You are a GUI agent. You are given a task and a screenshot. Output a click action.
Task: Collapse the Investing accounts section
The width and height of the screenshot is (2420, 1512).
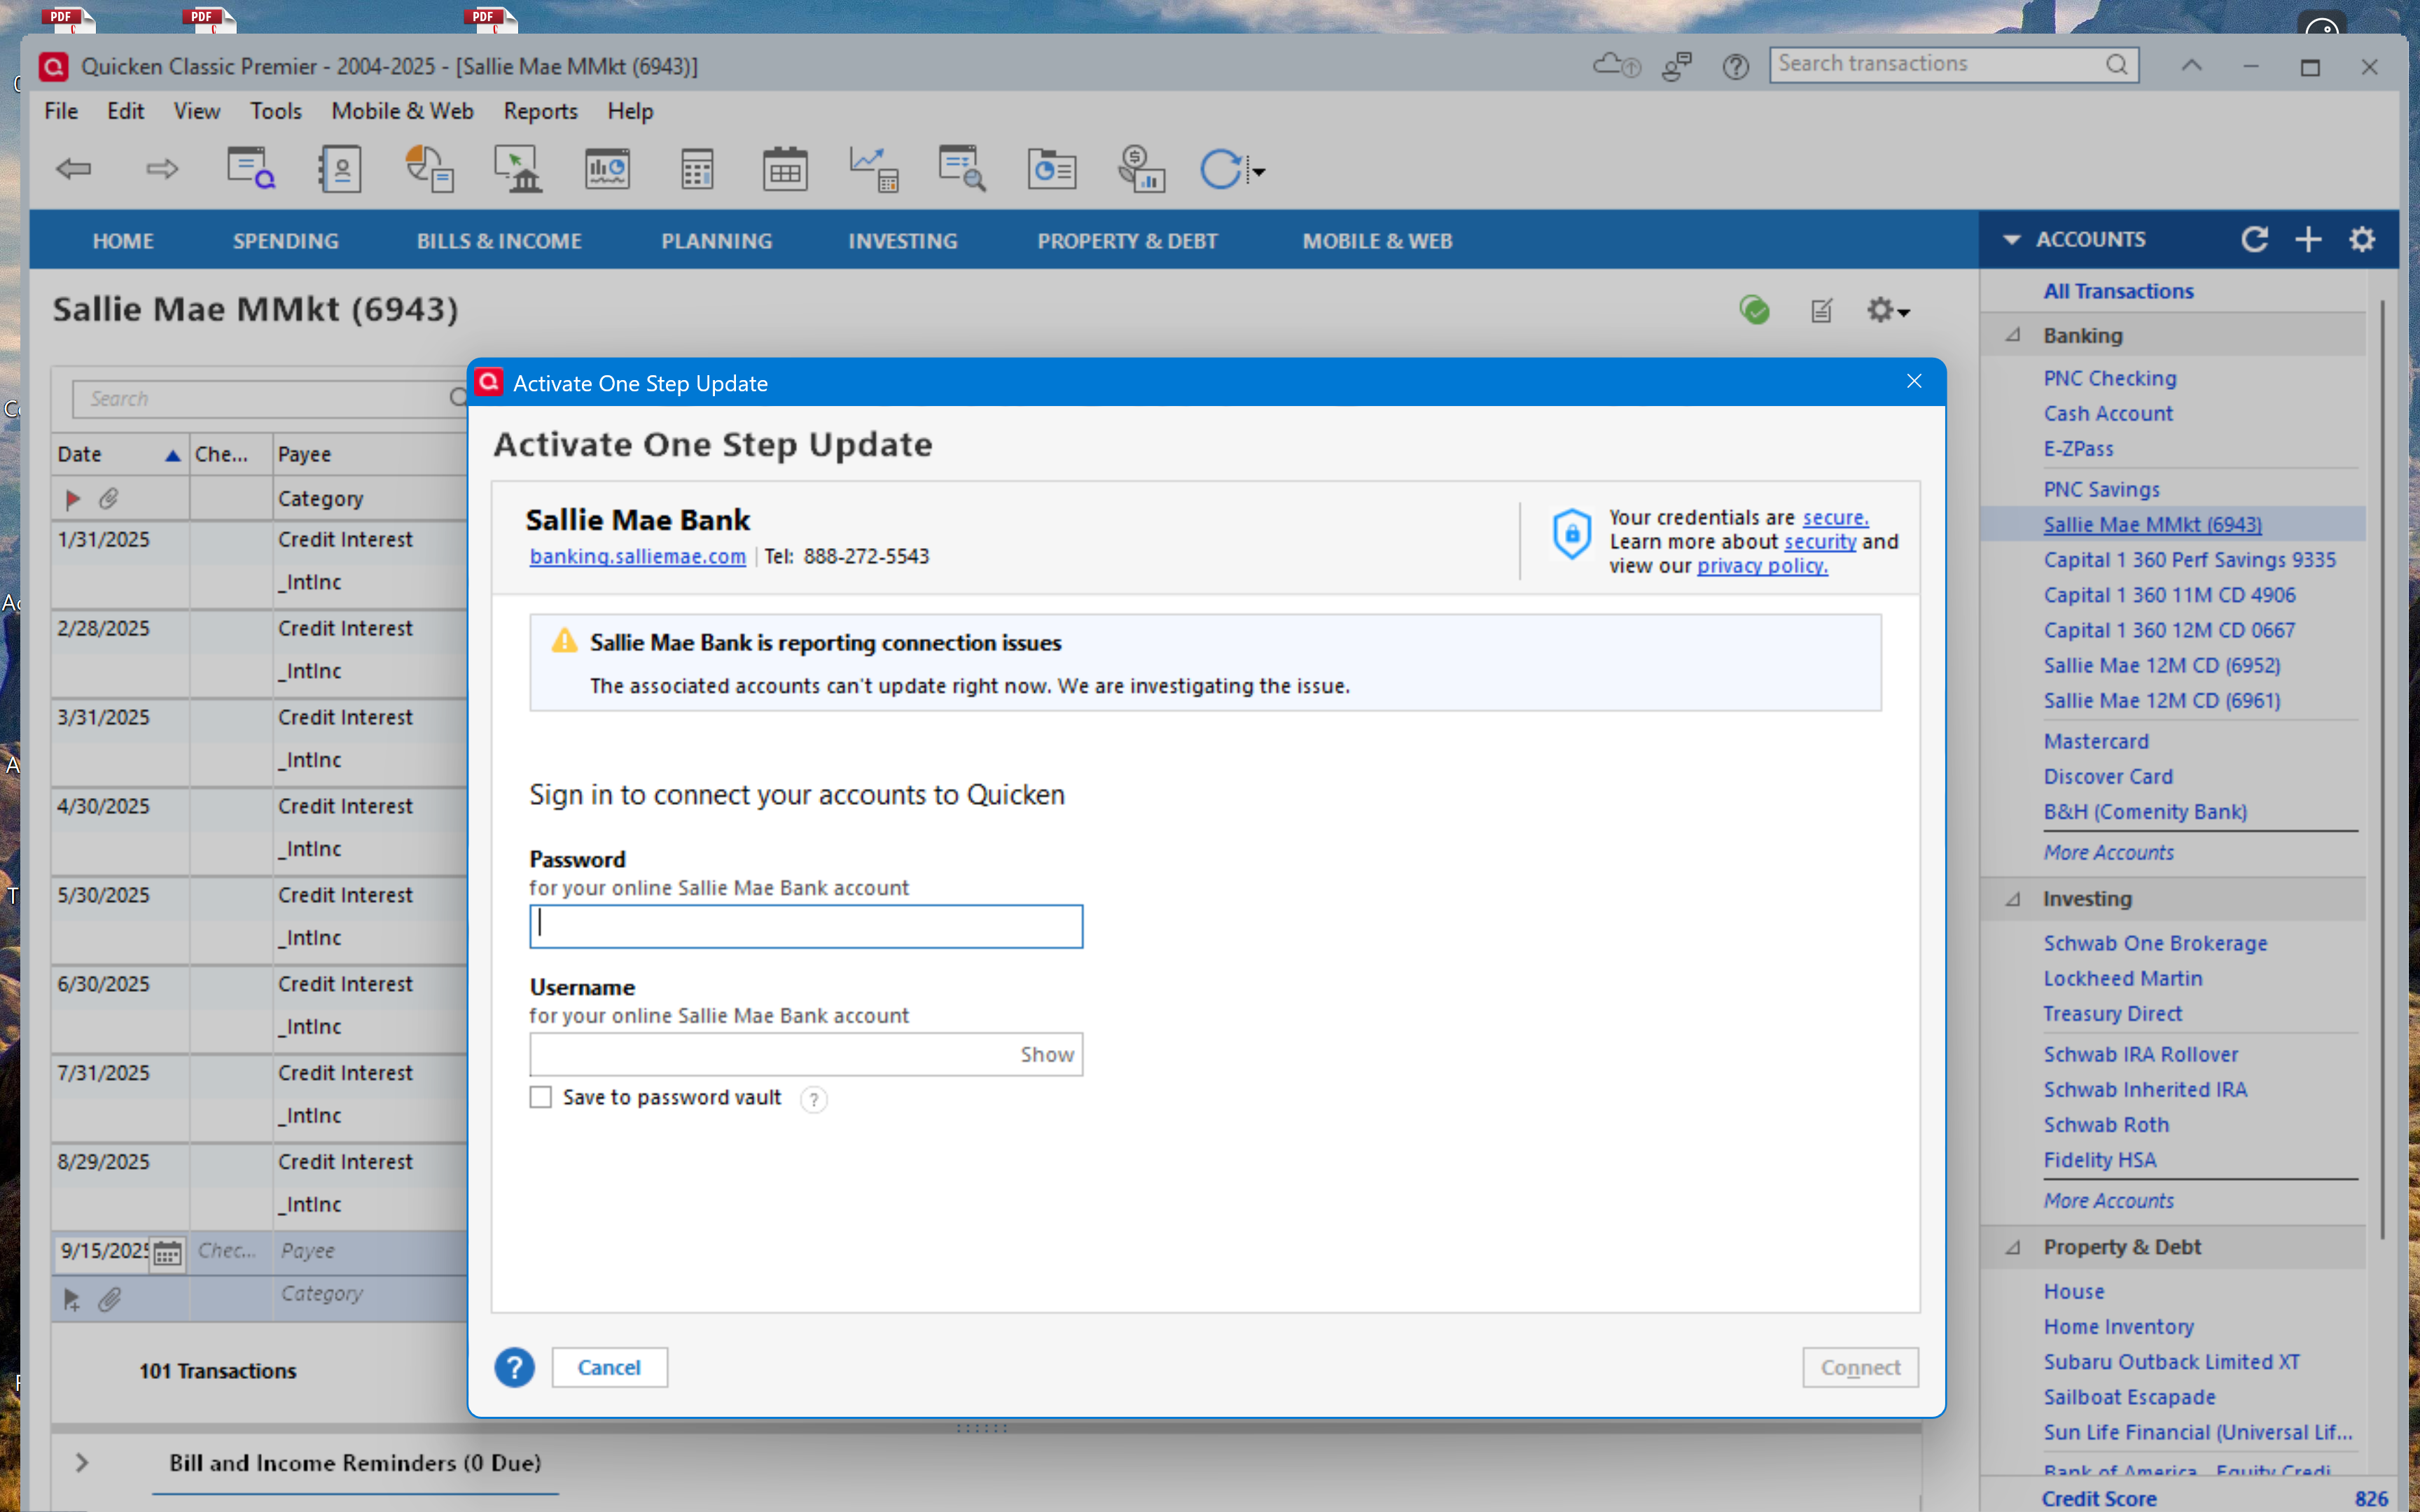point(2013,898)
